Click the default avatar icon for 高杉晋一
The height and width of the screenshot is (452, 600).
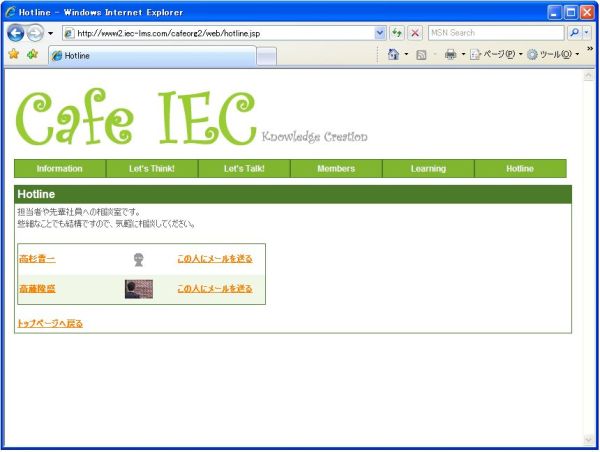click(139, 259)
